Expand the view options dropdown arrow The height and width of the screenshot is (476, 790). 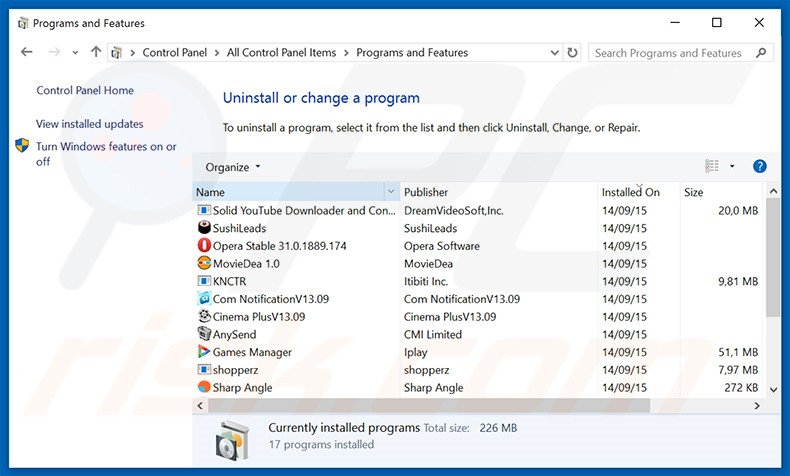(732, 167)
